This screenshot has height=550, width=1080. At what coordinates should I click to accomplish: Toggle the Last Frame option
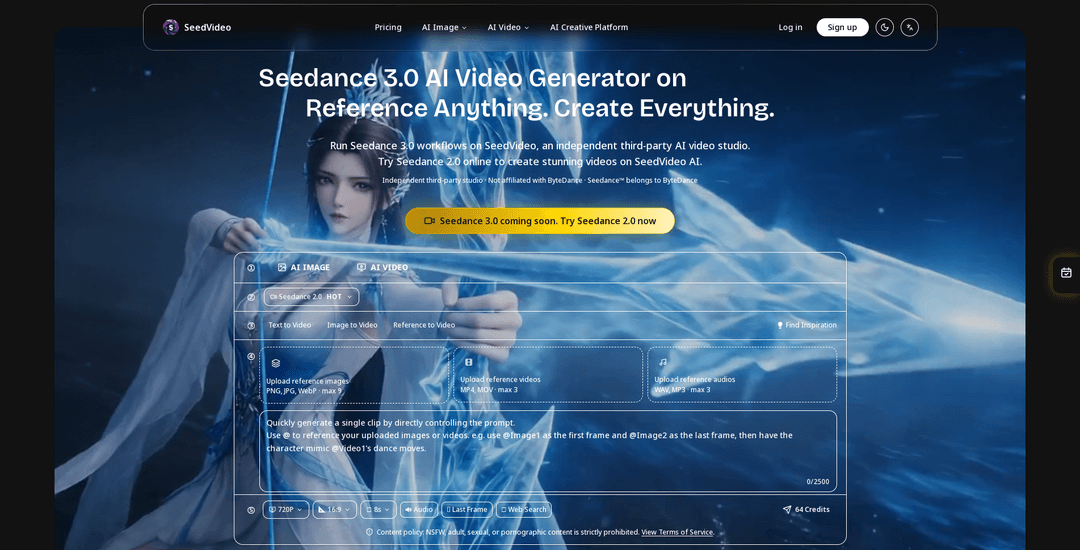(467, 509)
